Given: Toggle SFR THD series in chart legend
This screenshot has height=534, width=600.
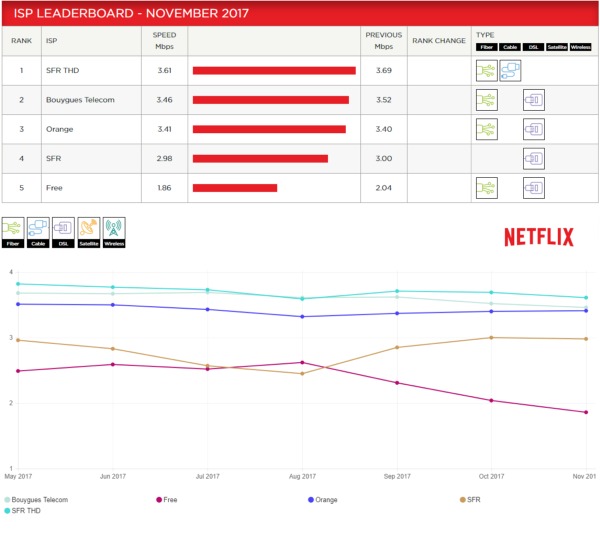Looking at the screenshot, I should click(x=23, y=511).
